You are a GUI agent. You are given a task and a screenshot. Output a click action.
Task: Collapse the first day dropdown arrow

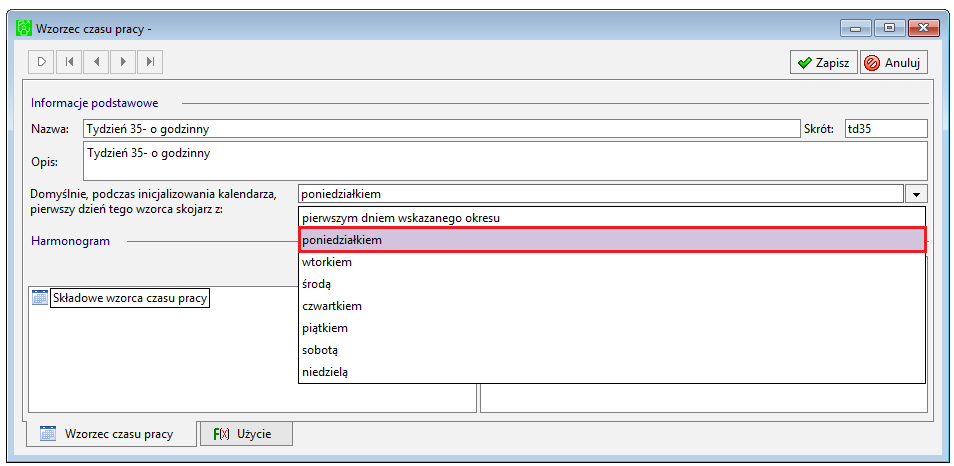(x=916, y=194)
